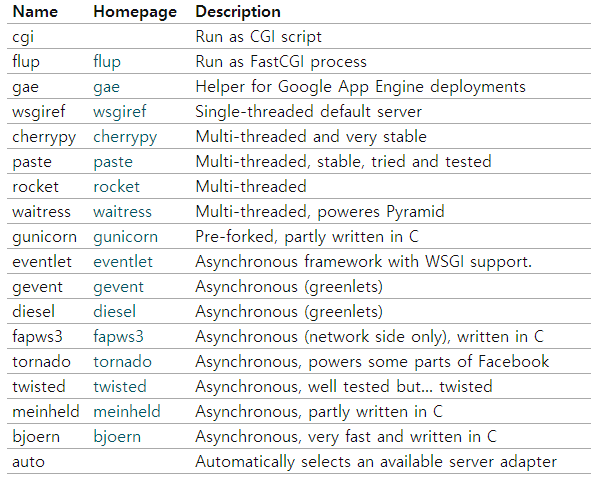Follow the wsgiref homepage link
591x479 pixels.
[x=120, y=112]
